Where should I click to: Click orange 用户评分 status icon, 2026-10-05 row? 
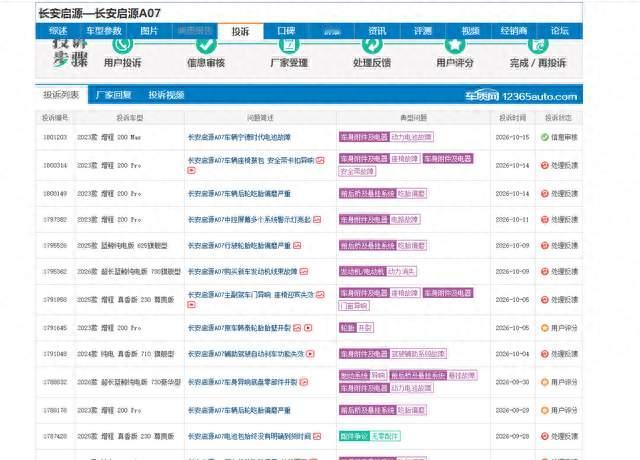pos(544,328)
